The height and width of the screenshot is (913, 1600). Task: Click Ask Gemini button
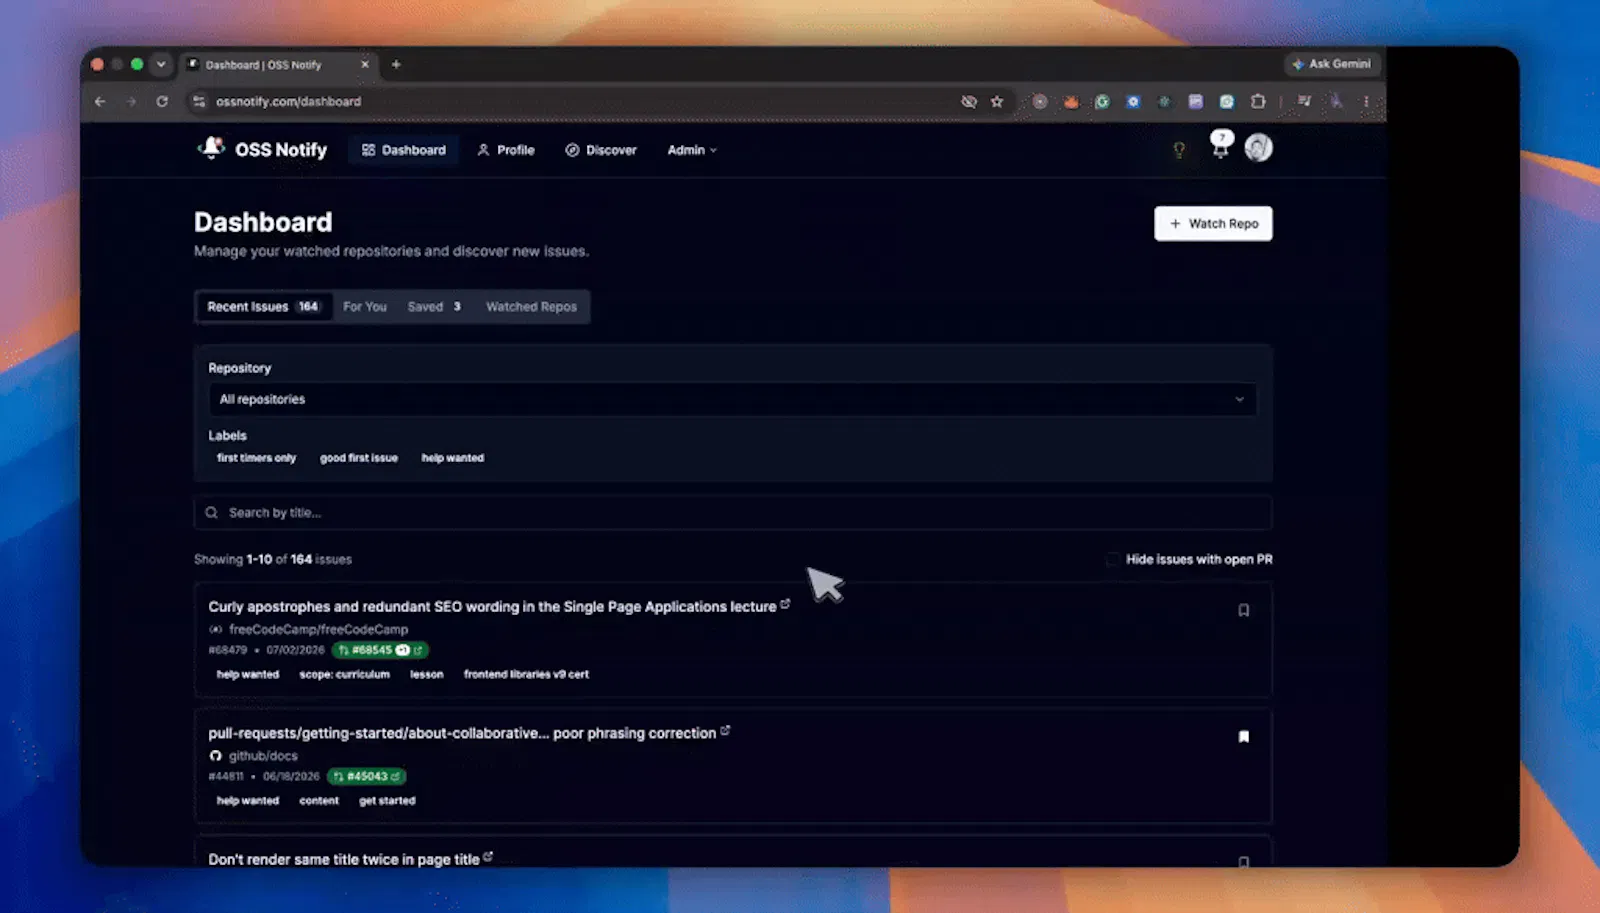pyautogui.click(x=1331, y=64)
